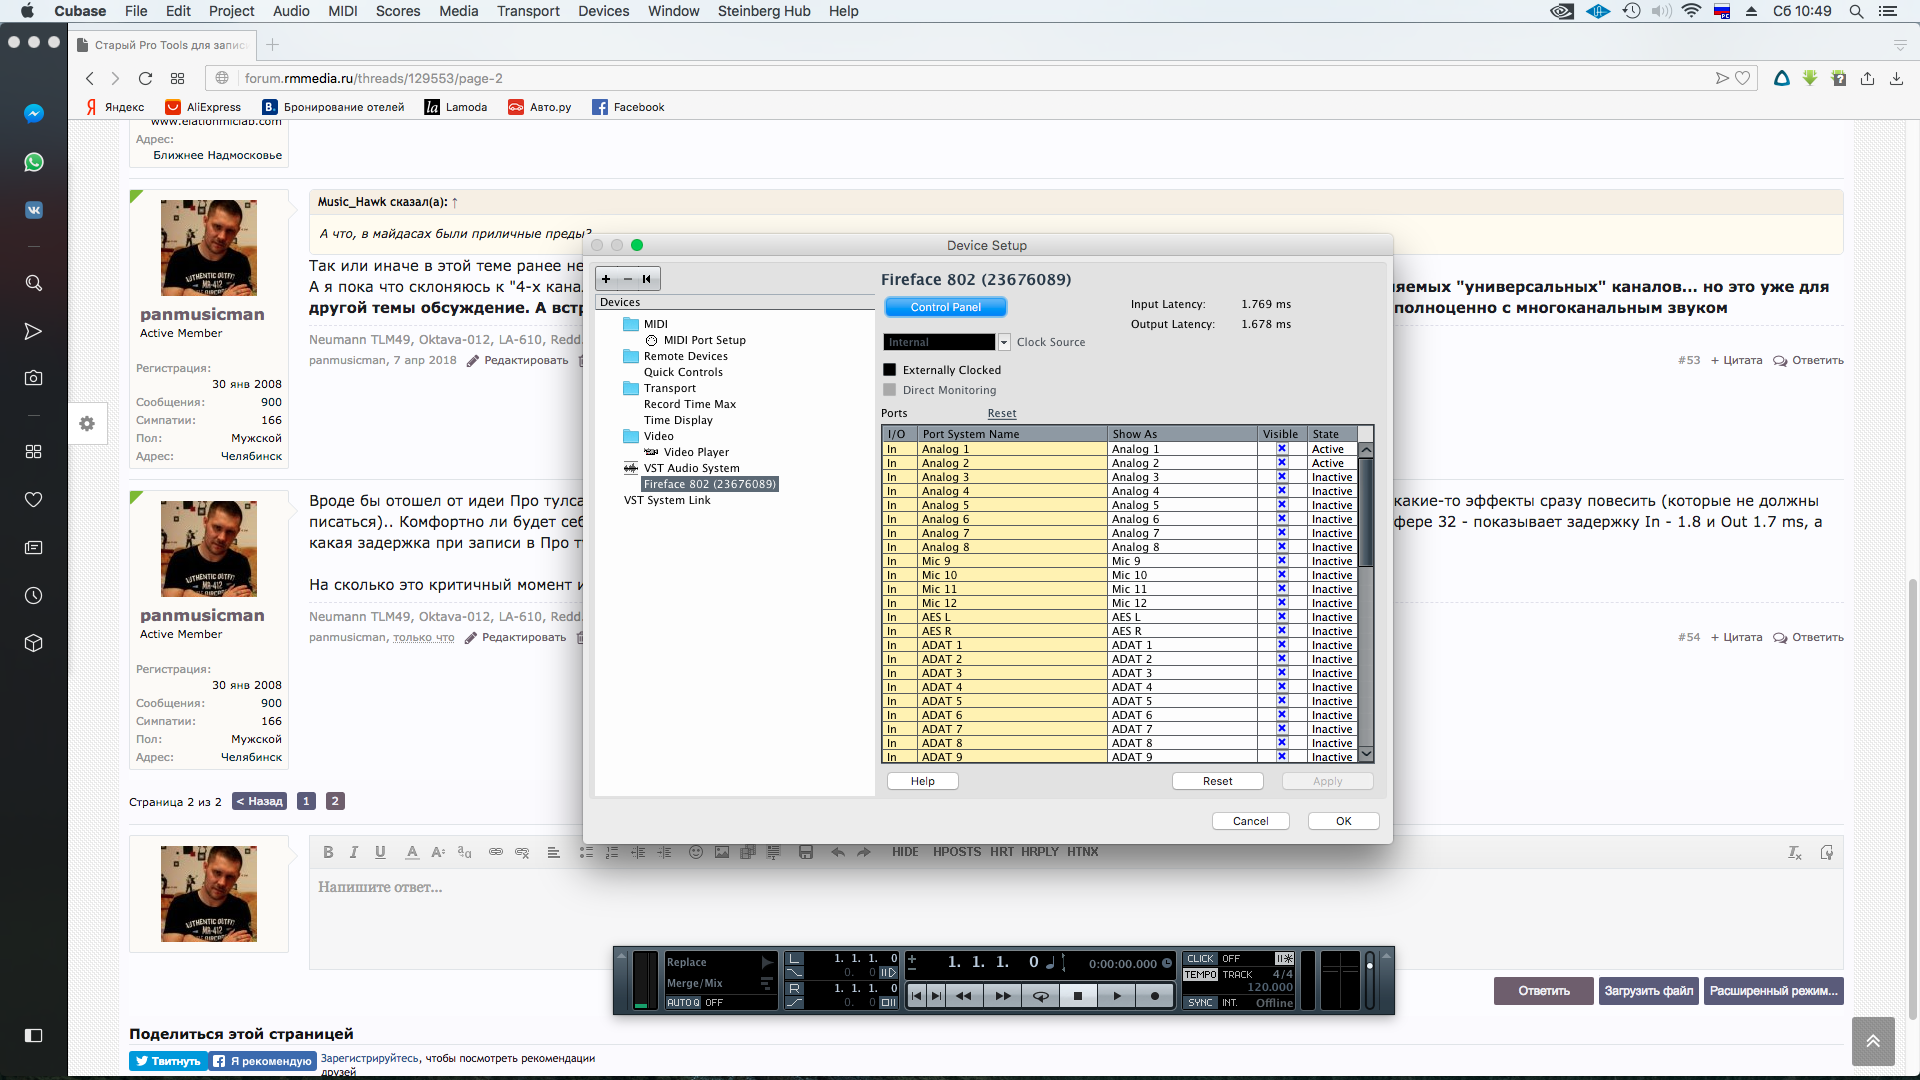Open the Steinberg Hub menu
Viewport: 1920px width, 1080px height.
click(764, 11)
